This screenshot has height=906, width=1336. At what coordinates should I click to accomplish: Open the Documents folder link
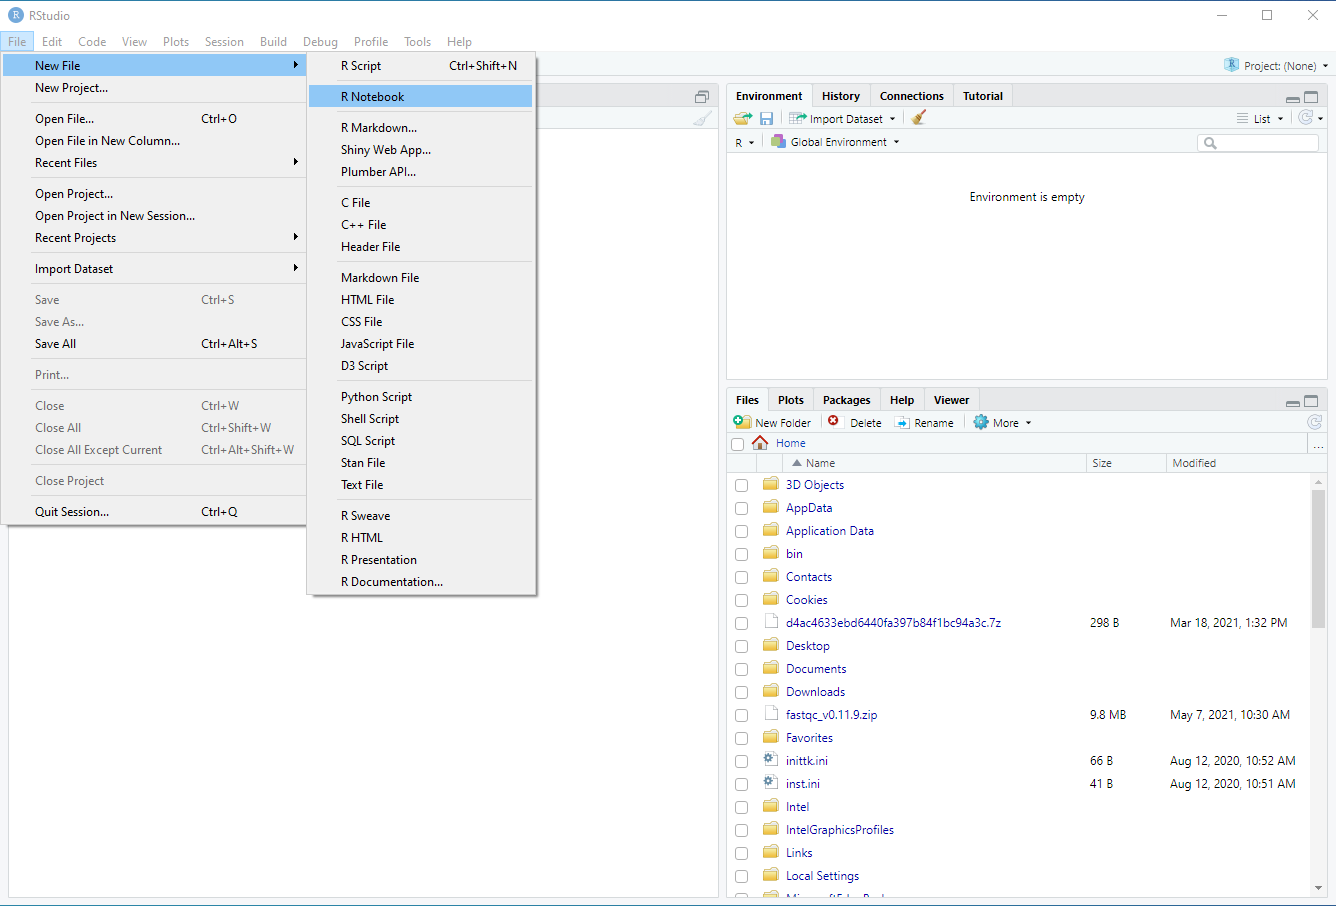pyautogui.click(x=816, y=669)
